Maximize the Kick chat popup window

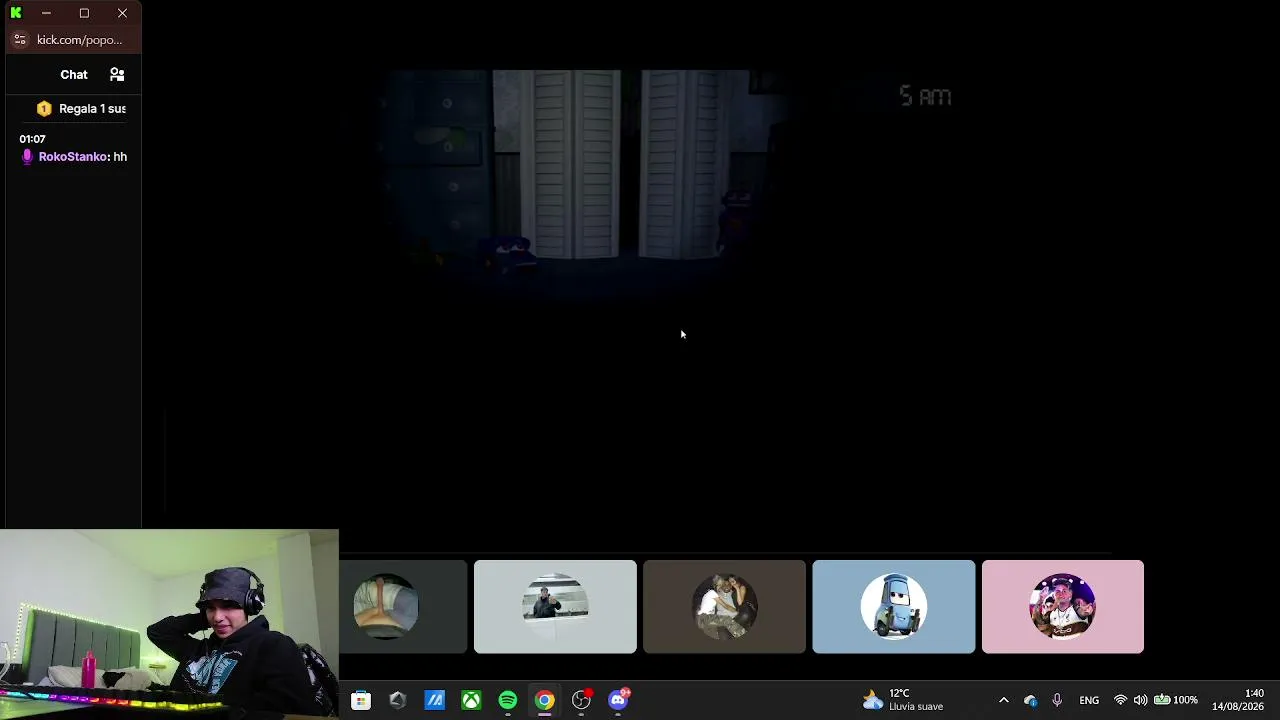point(84,13)
